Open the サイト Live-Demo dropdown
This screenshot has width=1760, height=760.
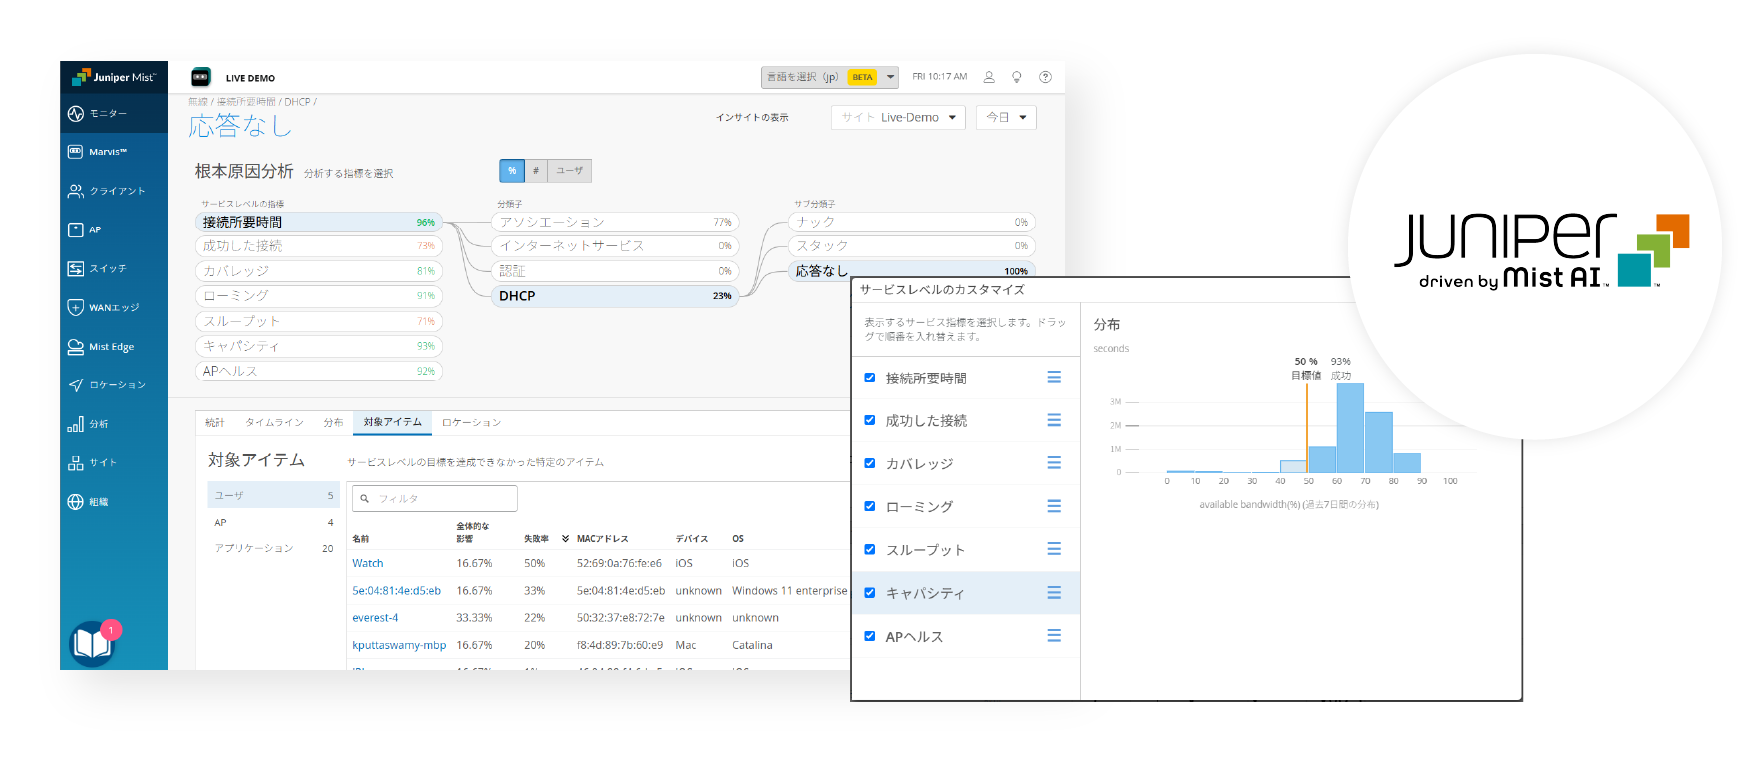coord(898,117)
